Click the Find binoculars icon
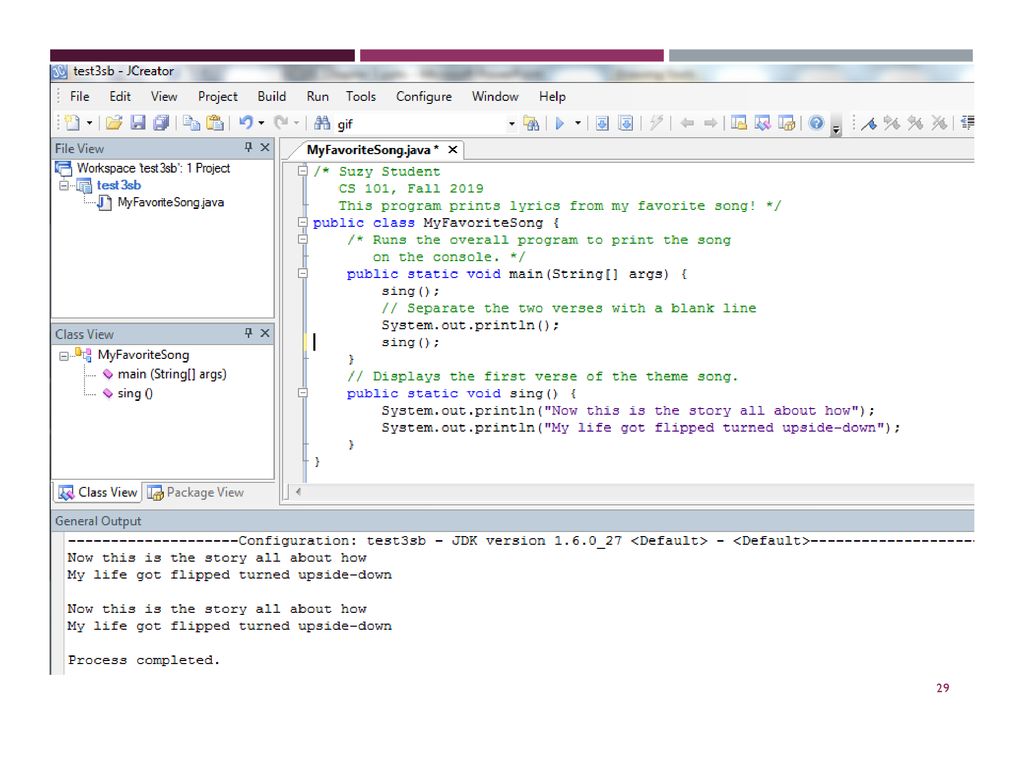The width and height of the screenshot is (1024, 768). (x=322, y=123)
